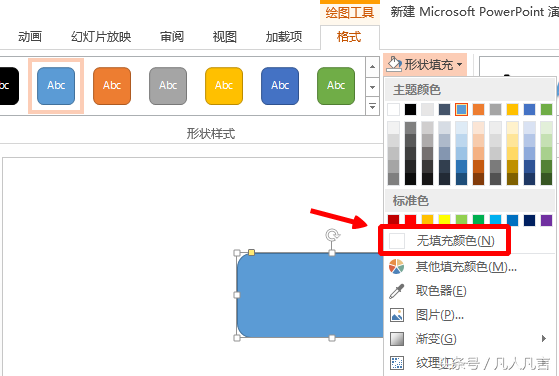Open the 幻灯片放映 ribbon tab
The height and width of the screenshot is (376, 559).
(x=101, y=37)
